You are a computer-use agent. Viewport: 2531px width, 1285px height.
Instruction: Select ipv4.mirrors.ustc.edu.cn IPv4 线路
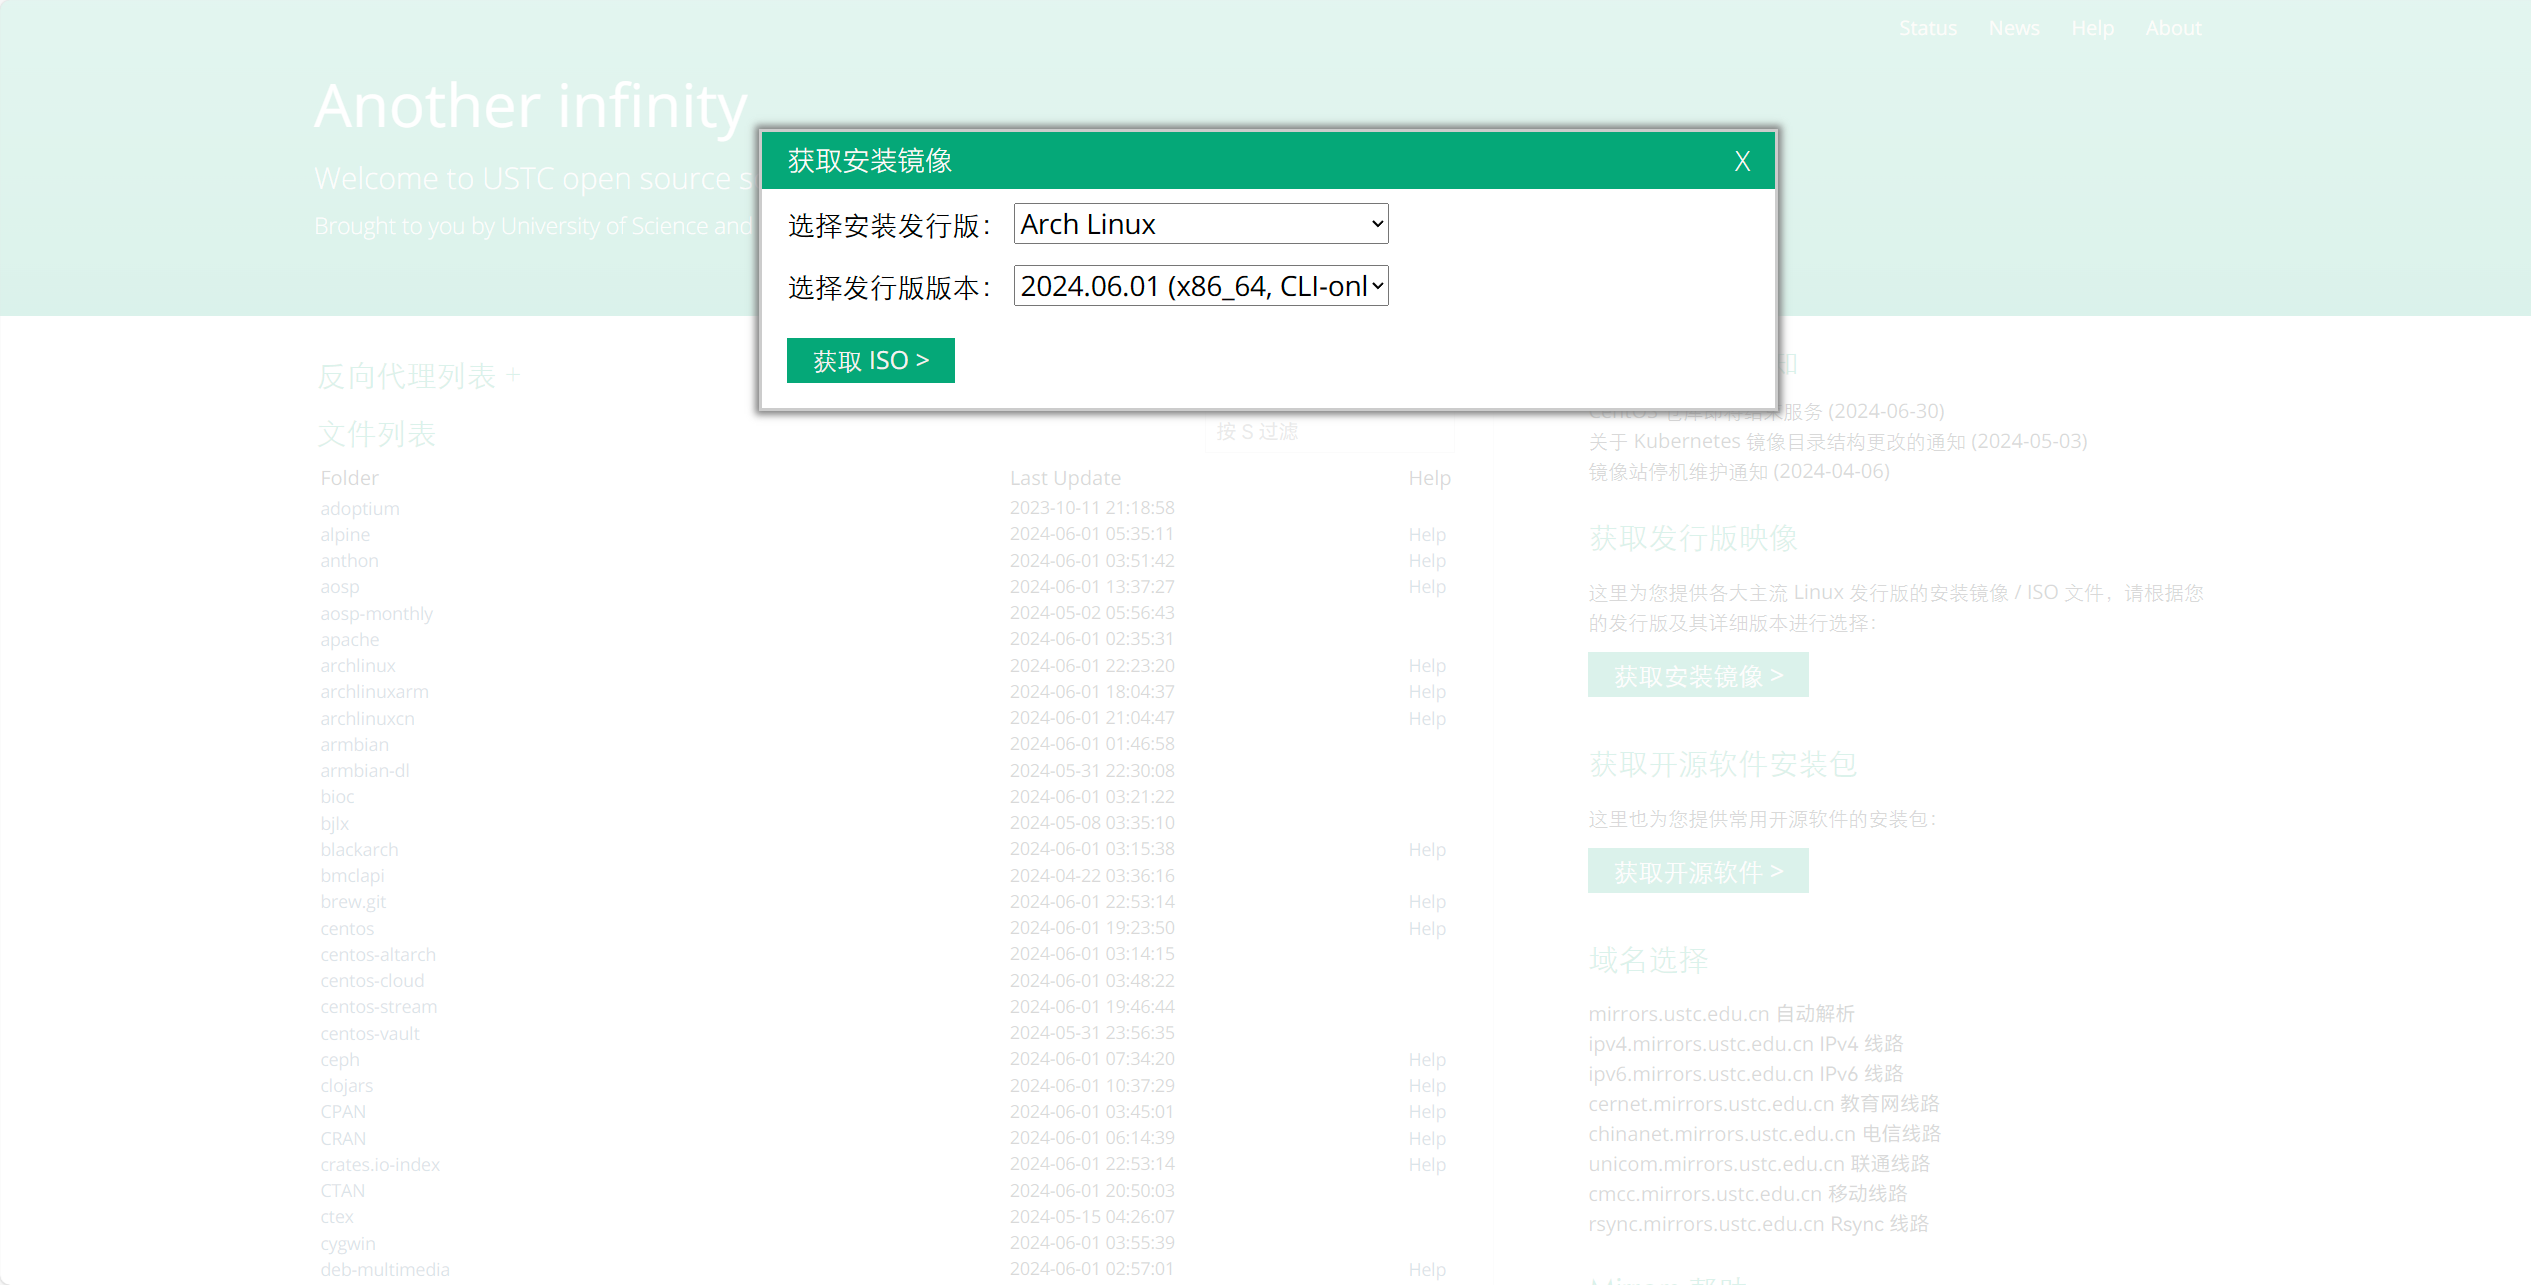(x=1745, y=1043)
